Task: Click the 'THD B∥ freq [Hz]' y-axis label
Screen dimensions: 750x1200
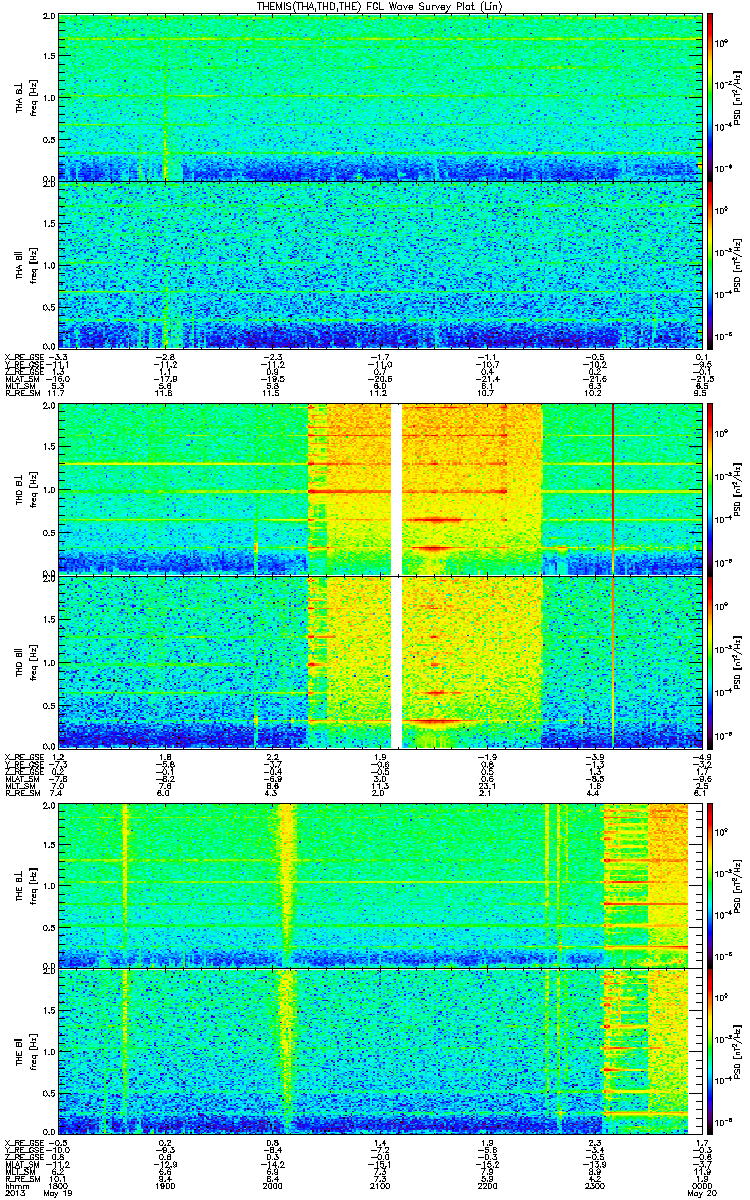Action: tap(25, 661)
